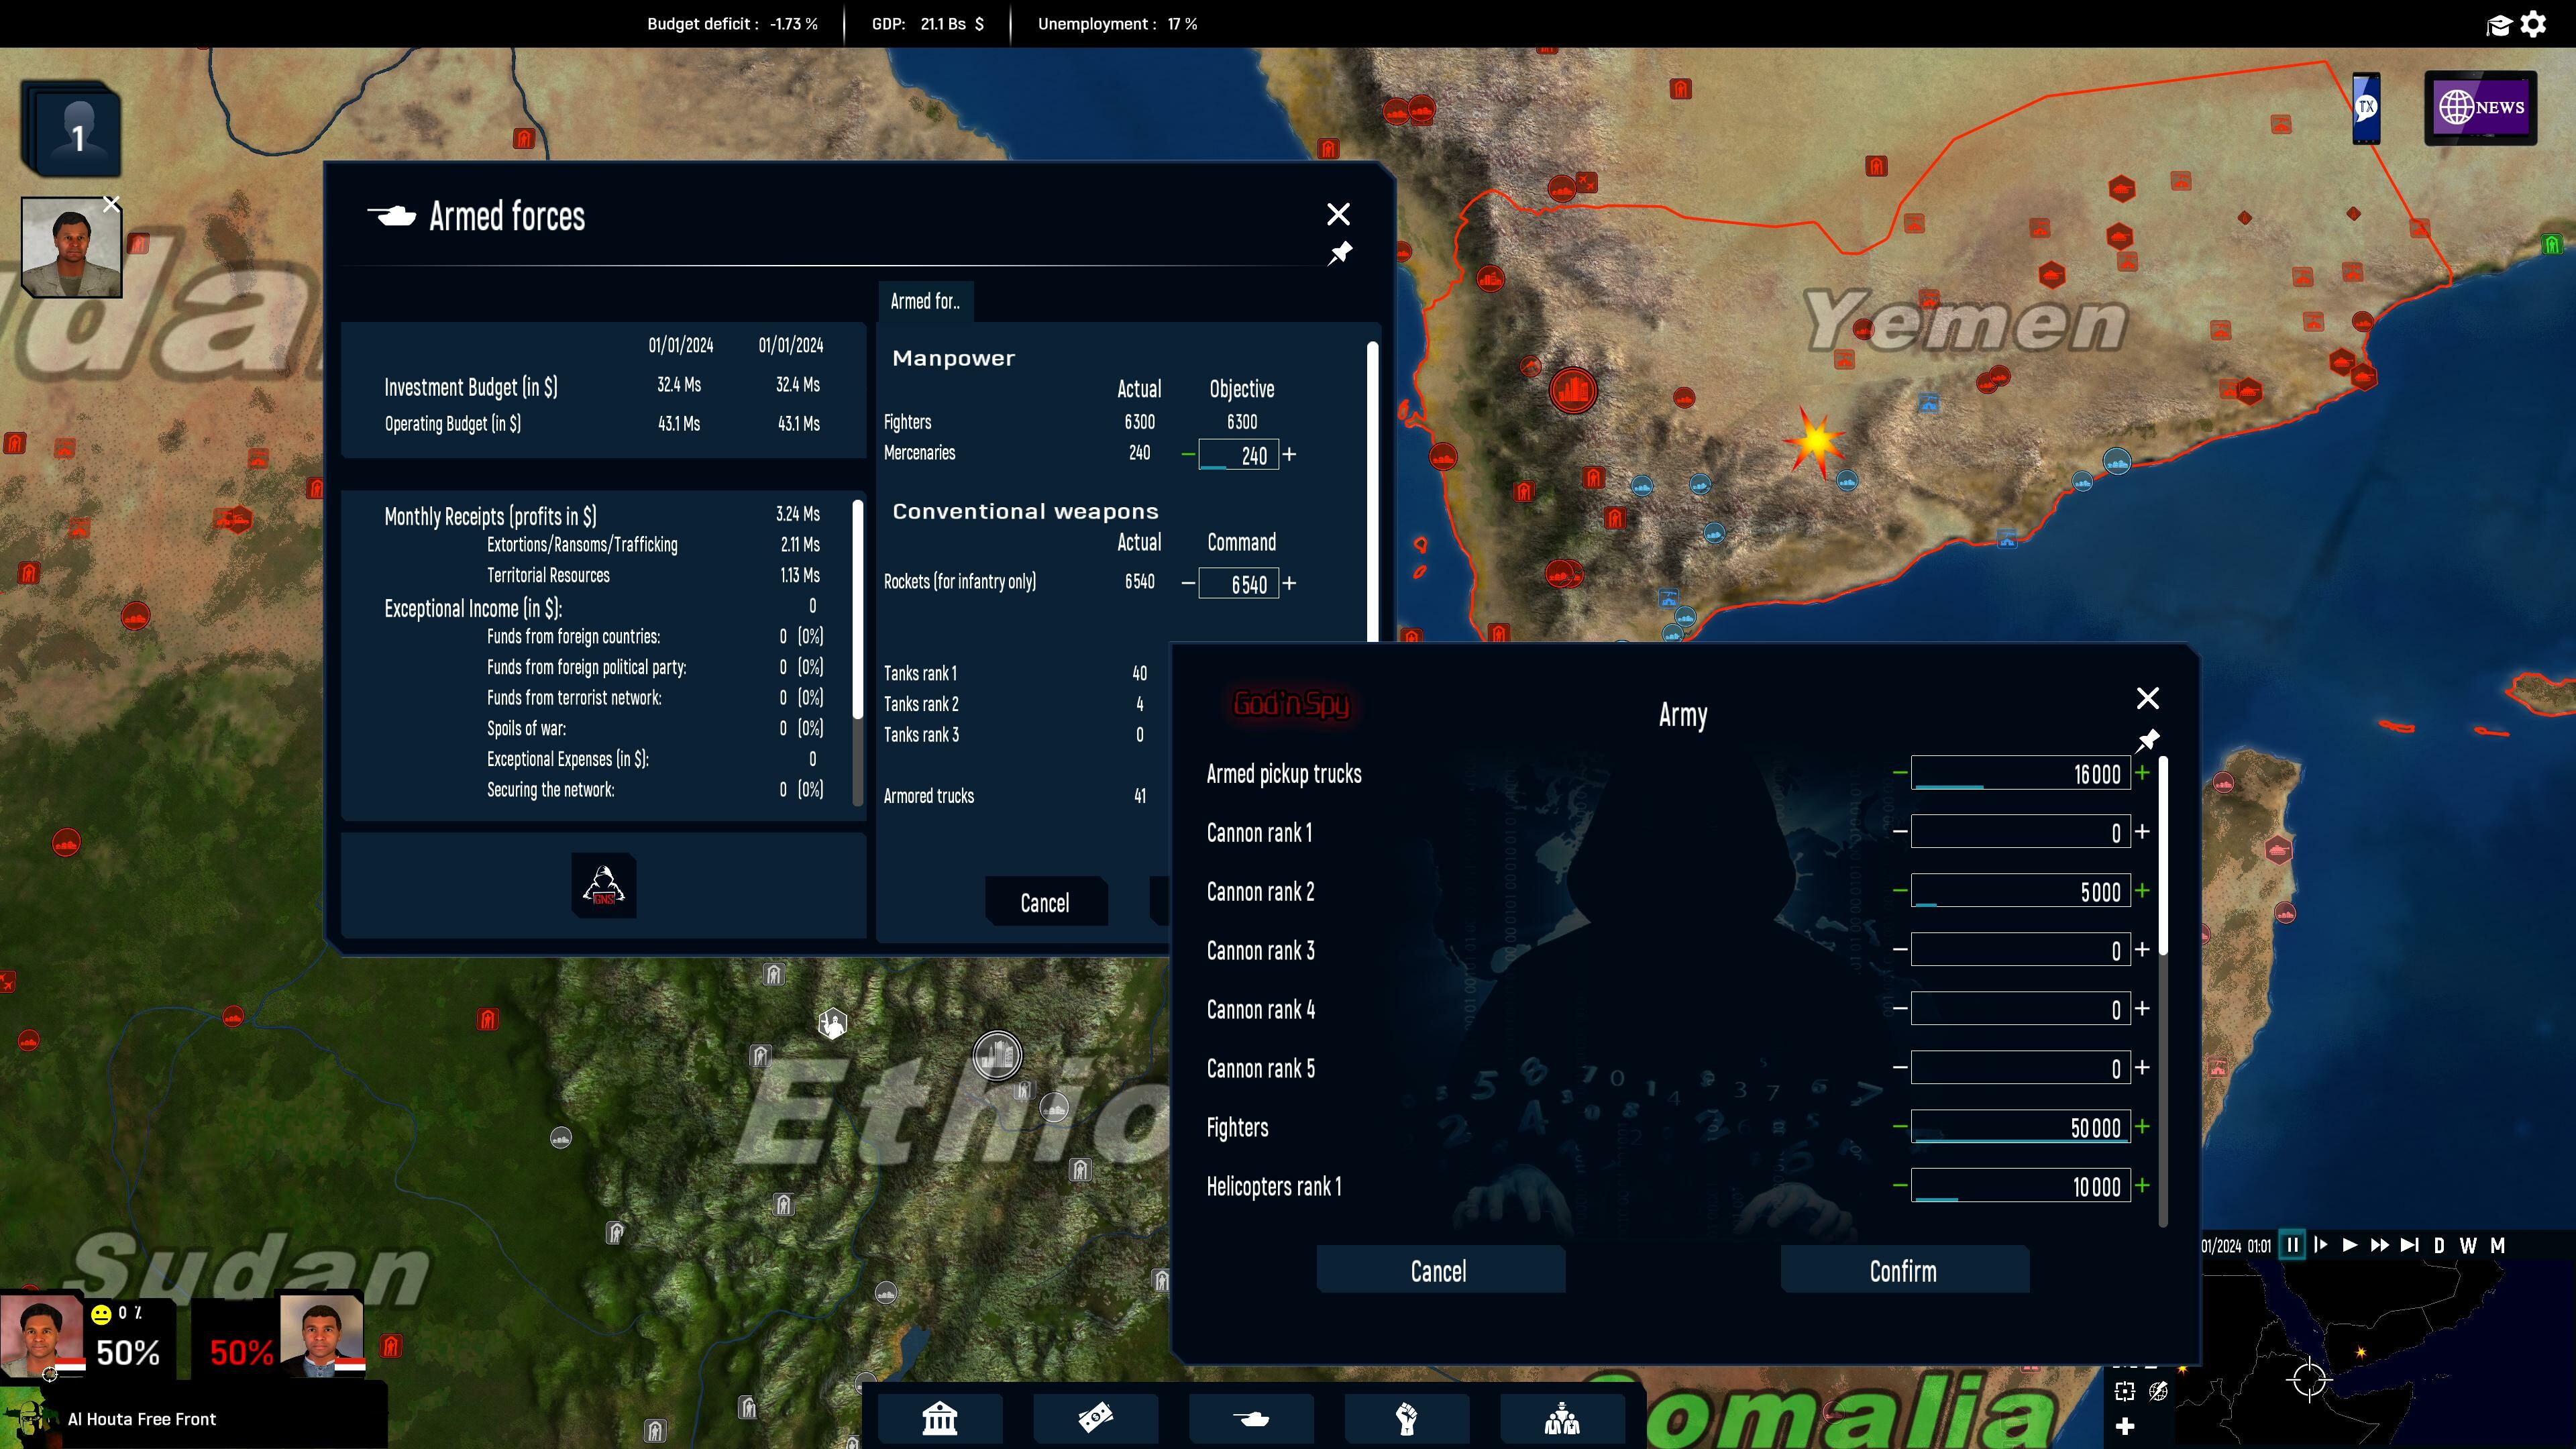Click the hacker icon in the Armed forces window

point(603,886)
